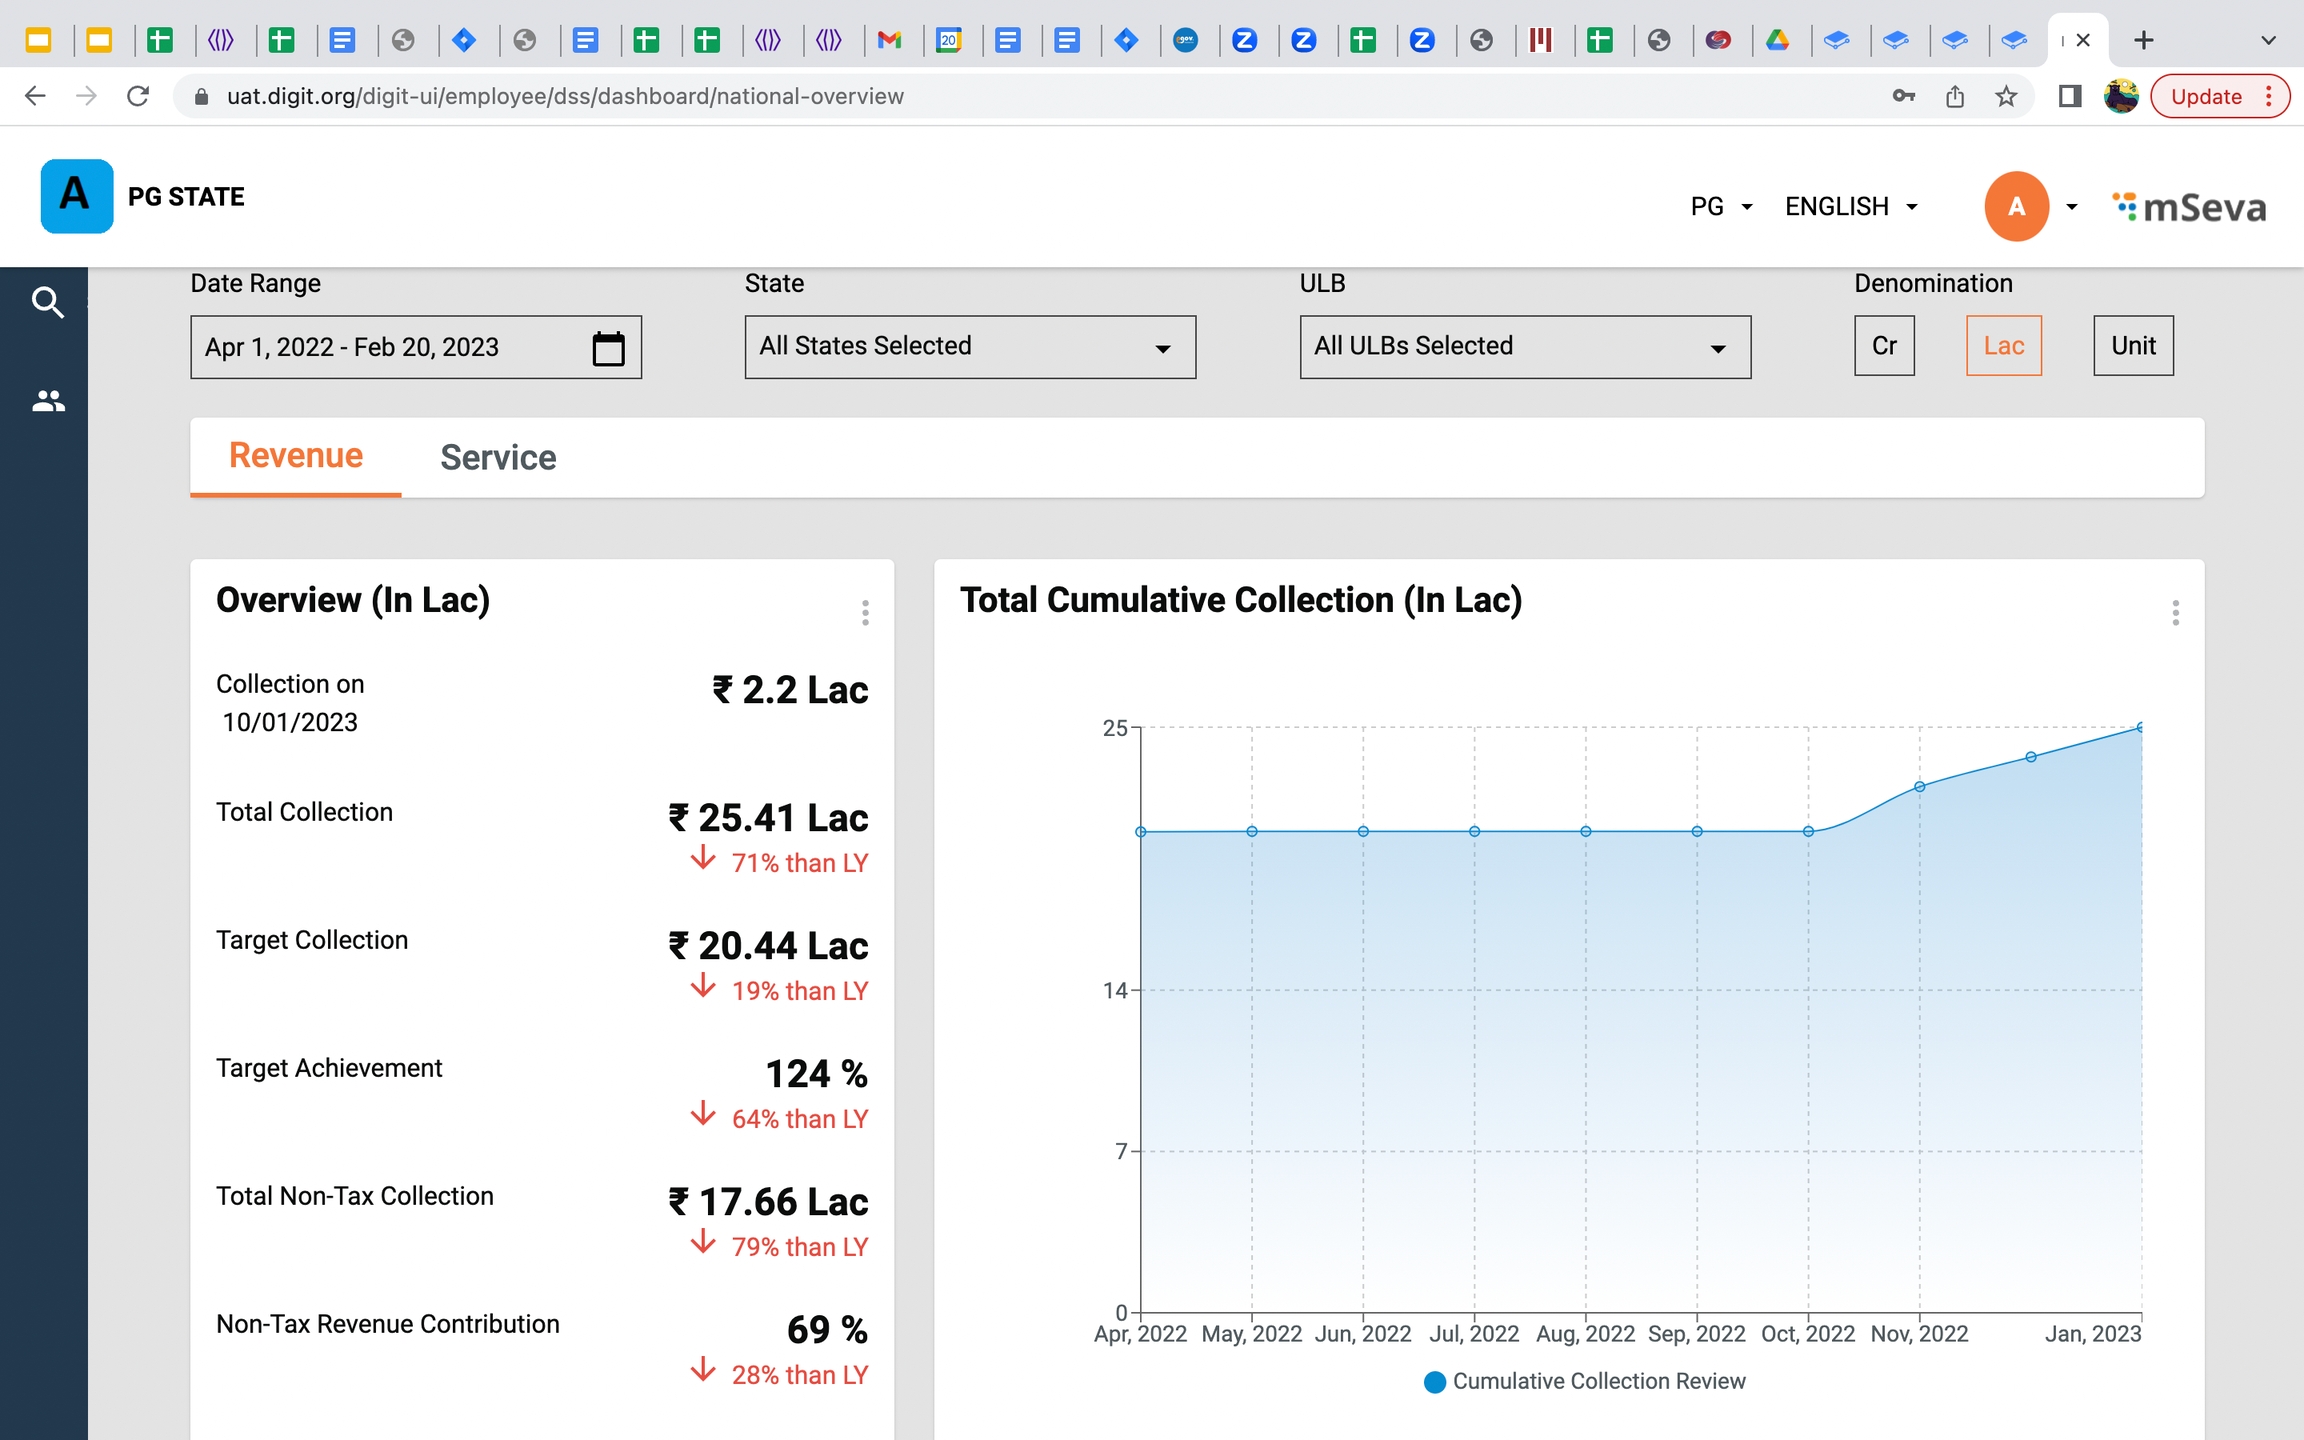Open the ENGLISH language dropdown
Screen dimensions: 2304x1440
(x=1851, y=207)
